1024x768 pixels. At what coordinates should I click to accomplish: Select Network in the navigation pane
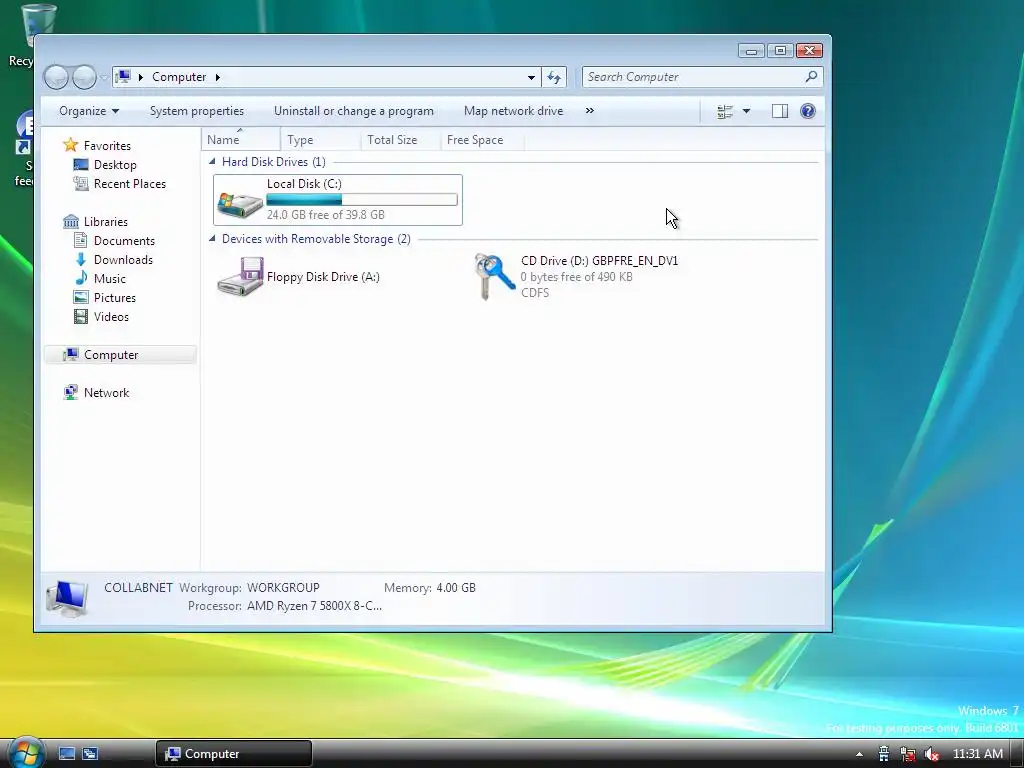click(x=106, y=392)
